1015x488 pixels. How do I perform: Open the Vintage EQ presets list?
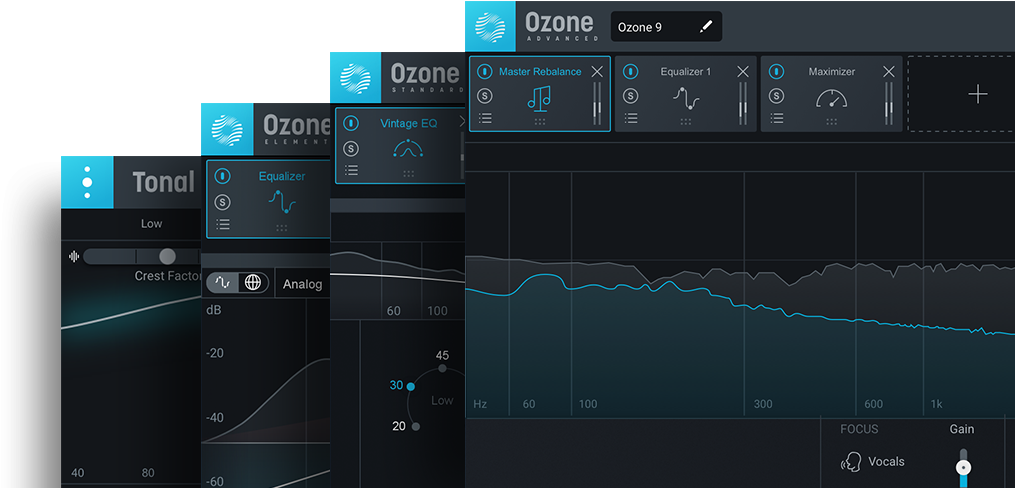[351, 170]
